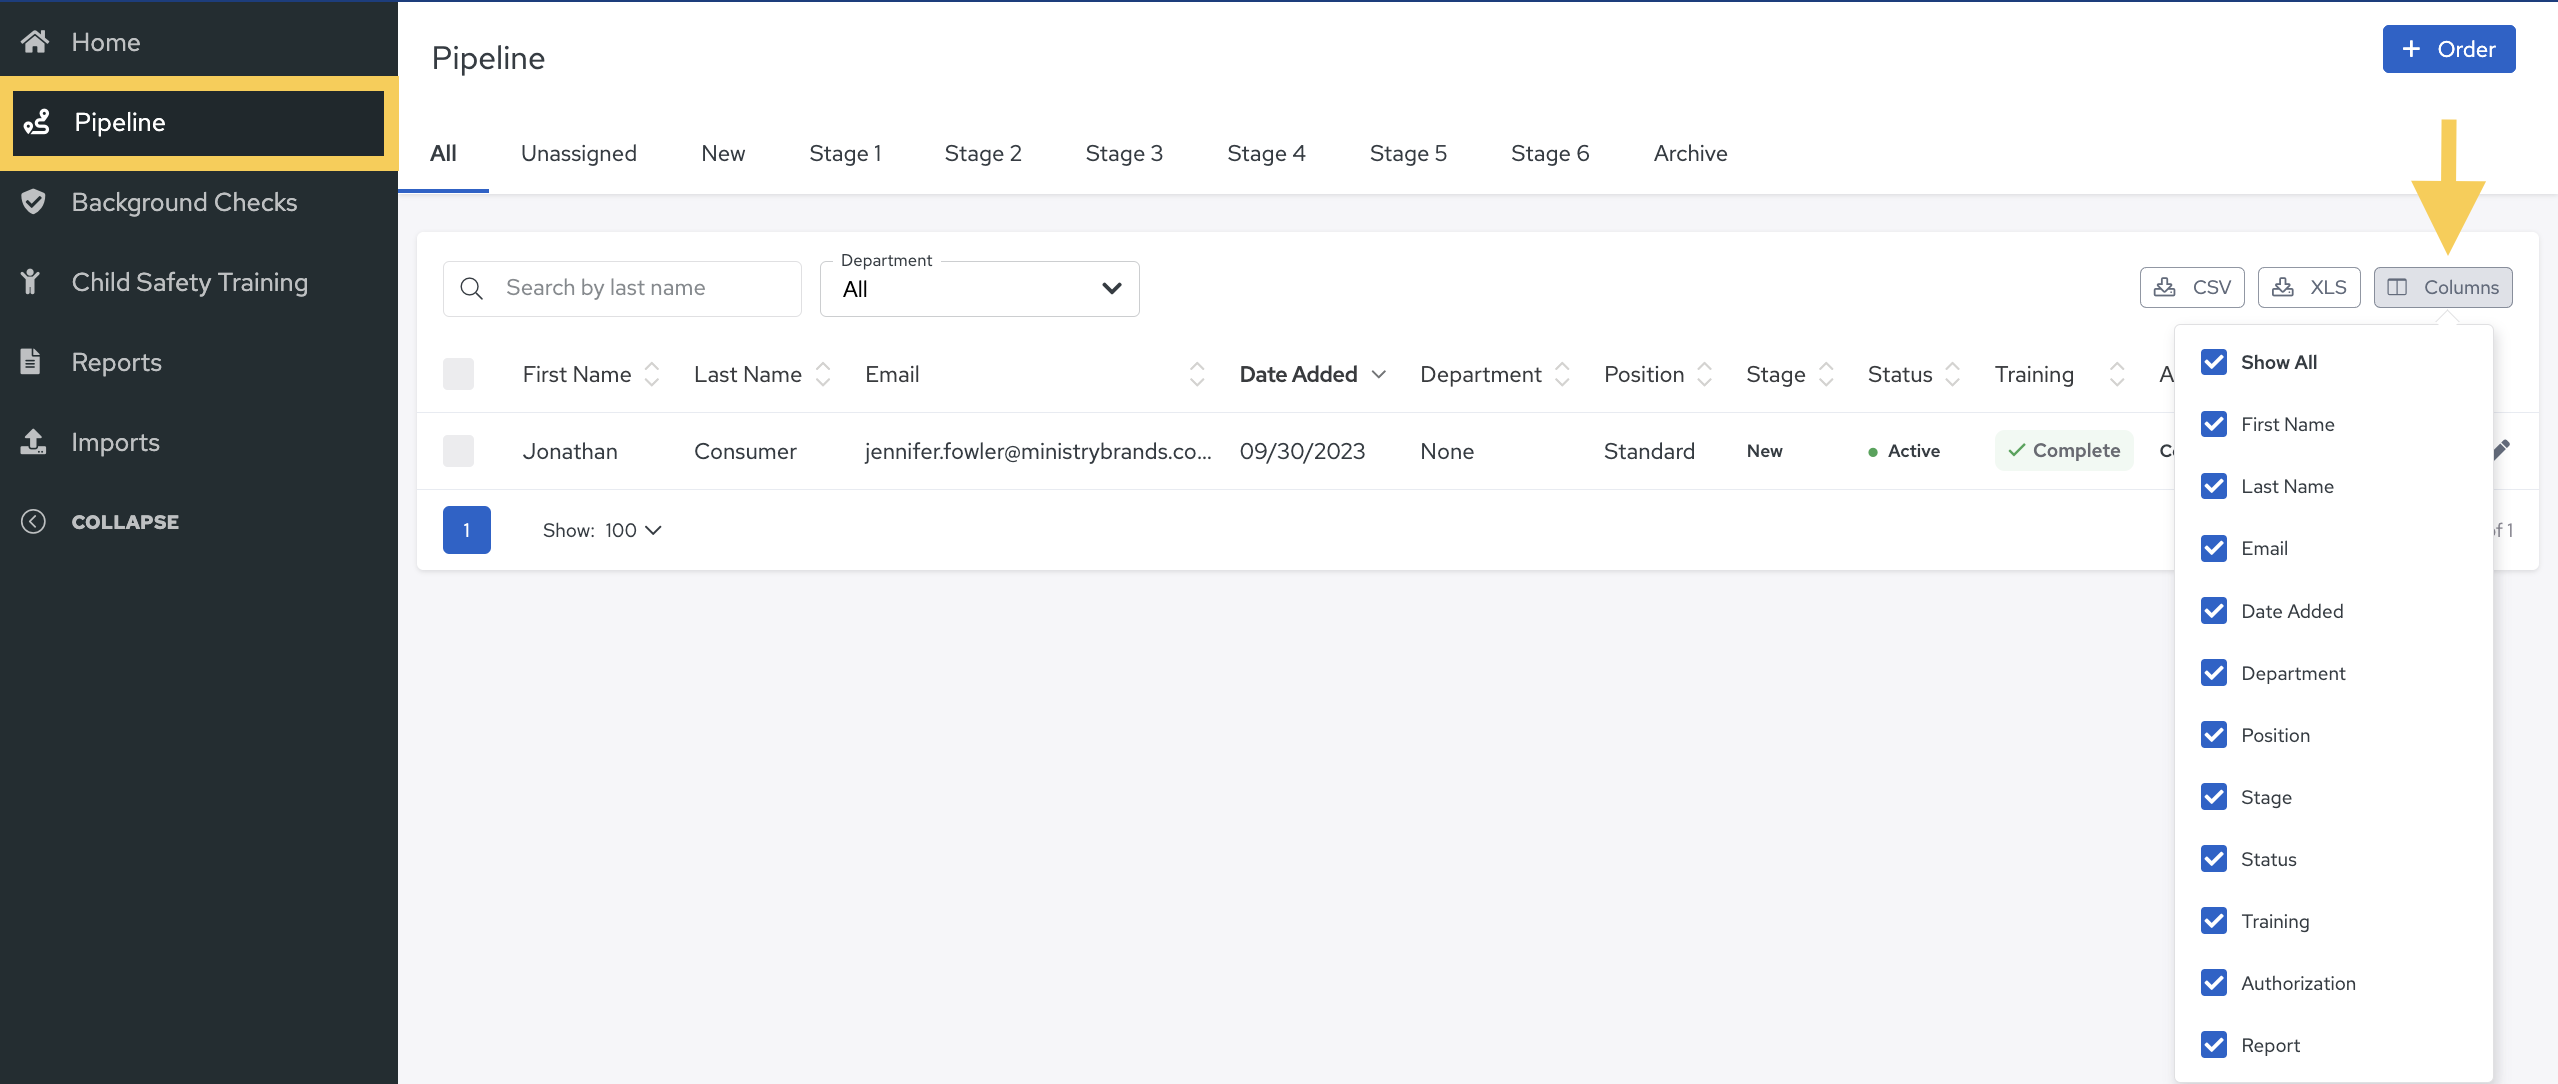Switch to the Unassigned tab

579,153
